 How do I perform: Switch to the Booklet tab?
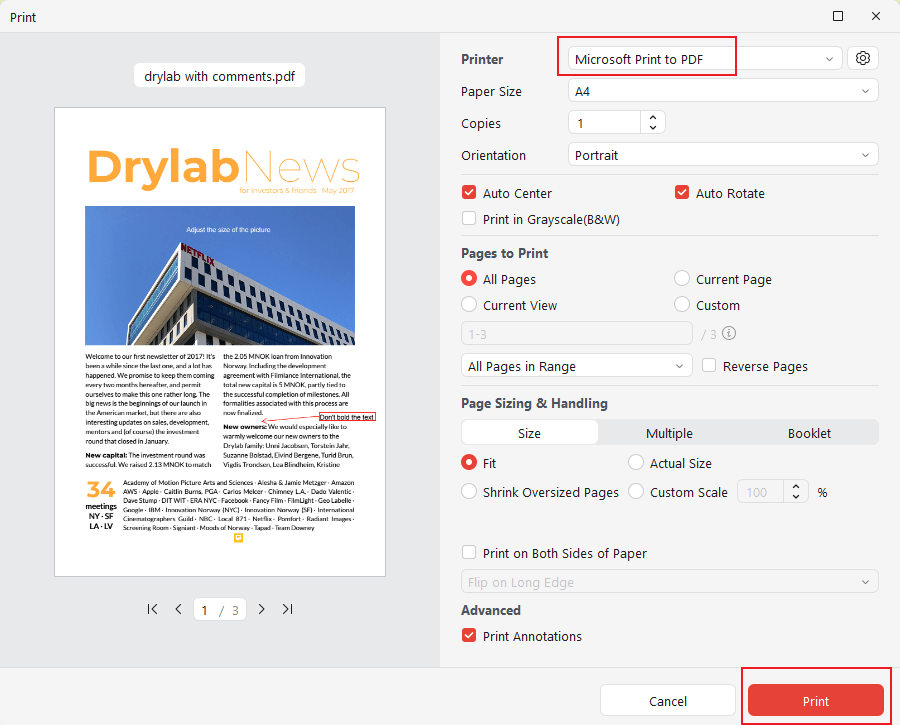[808, 433]
